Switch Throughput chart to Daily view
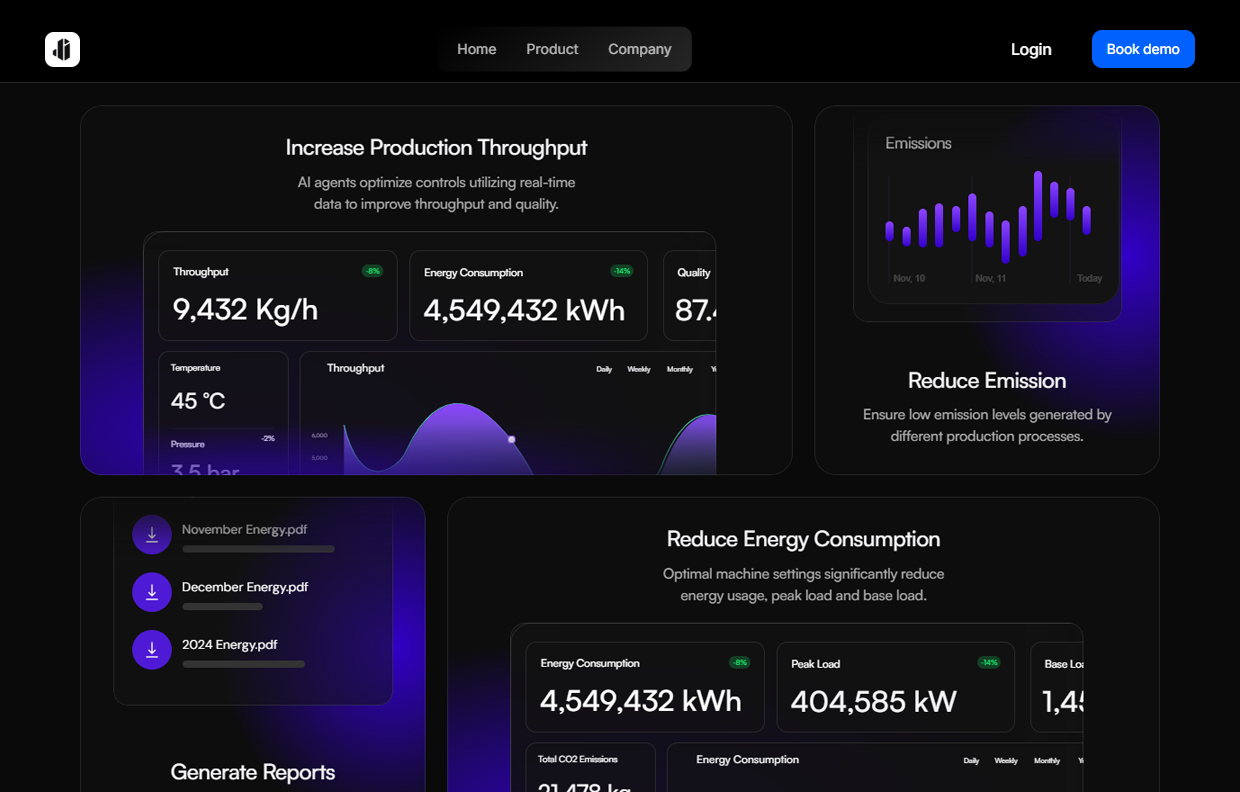Screen dimensions: 1240x792 [604, 369]
